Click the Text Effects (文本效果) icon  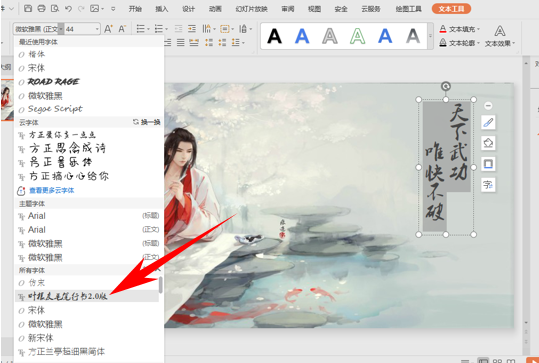(500, 31)
